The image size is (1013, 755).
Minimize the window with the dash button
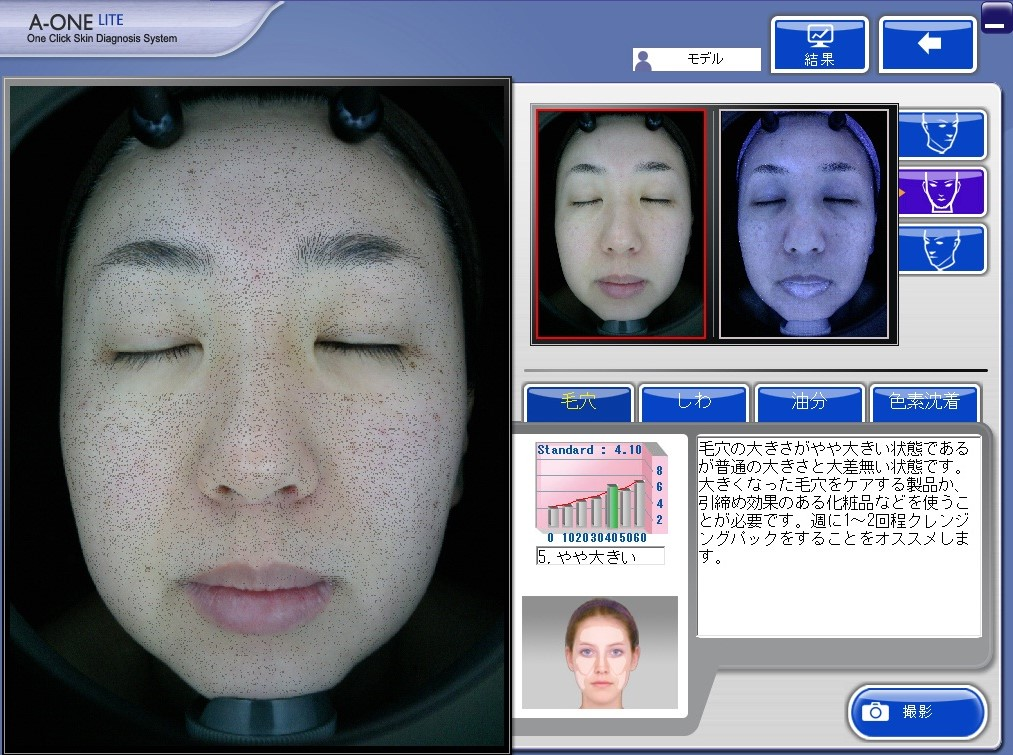(996, 18)
